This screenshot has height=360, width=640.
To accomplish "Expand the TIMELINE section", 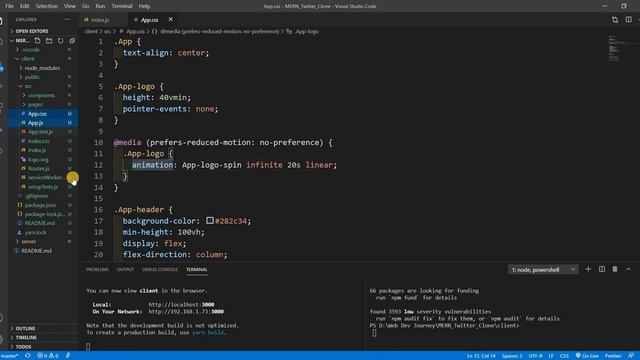I will click(x=26, y=338).
